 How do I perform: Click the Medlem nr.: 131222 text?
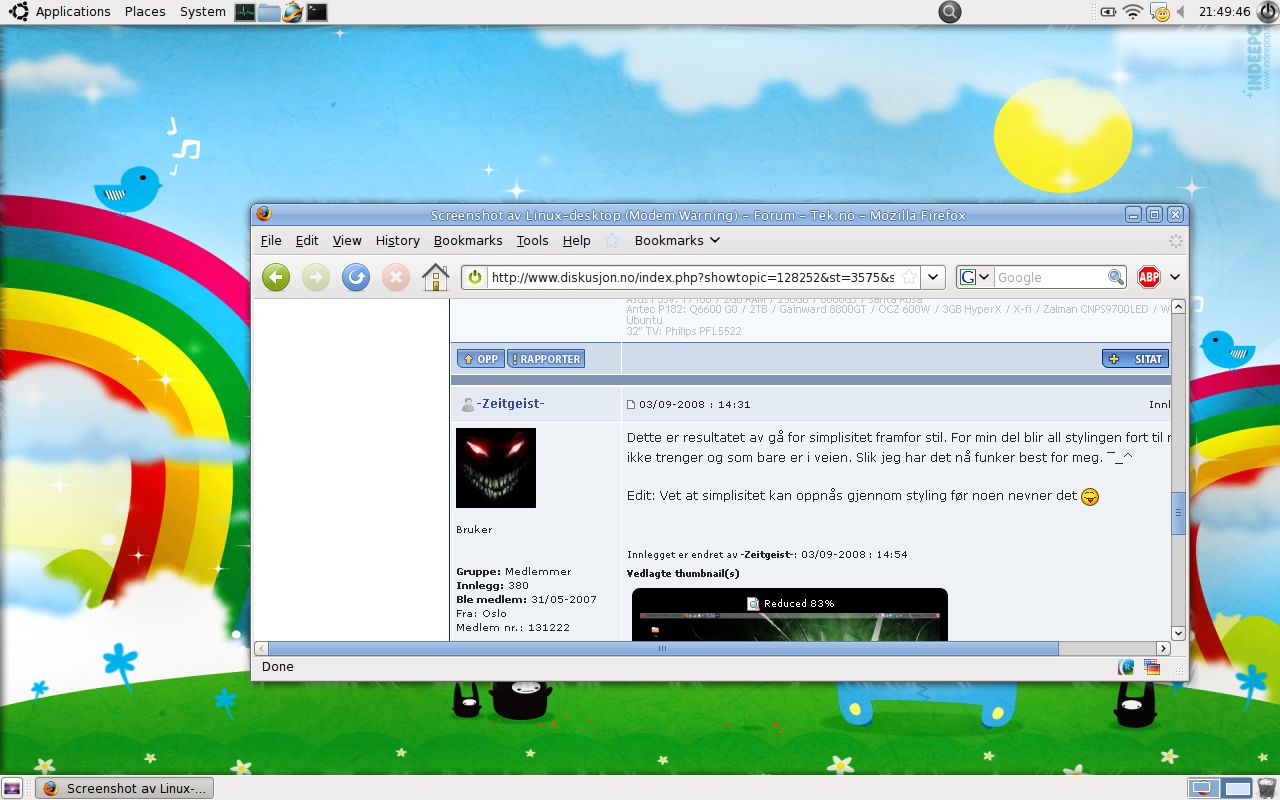pyautogui.click(x=513, y=627)
